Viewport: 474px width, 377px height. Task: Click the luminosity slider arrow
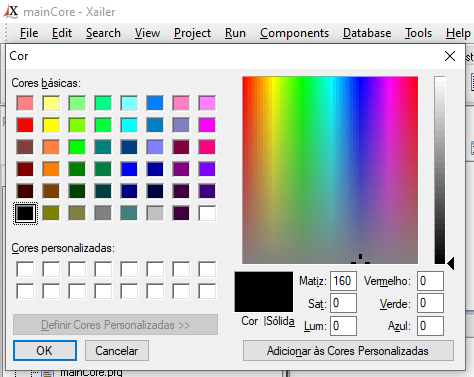(451, 263)
